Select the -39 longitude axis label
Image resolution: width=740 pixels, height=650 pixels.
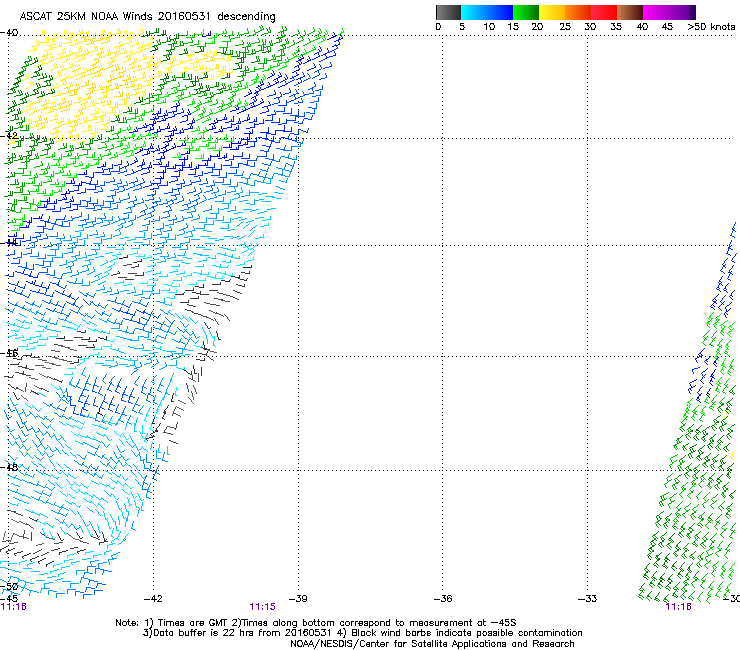[298, 599]
